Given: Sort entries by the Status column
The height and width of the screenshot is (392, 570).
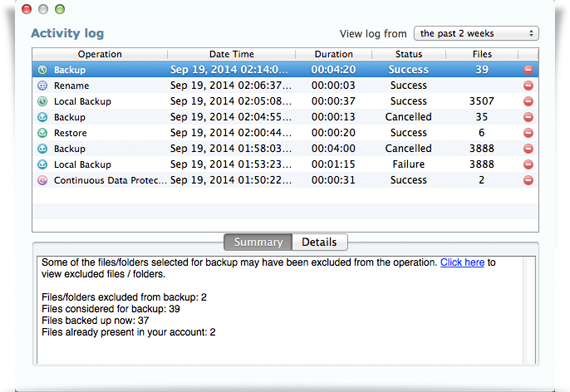Looking at the screenshot, I should point(409,54).
